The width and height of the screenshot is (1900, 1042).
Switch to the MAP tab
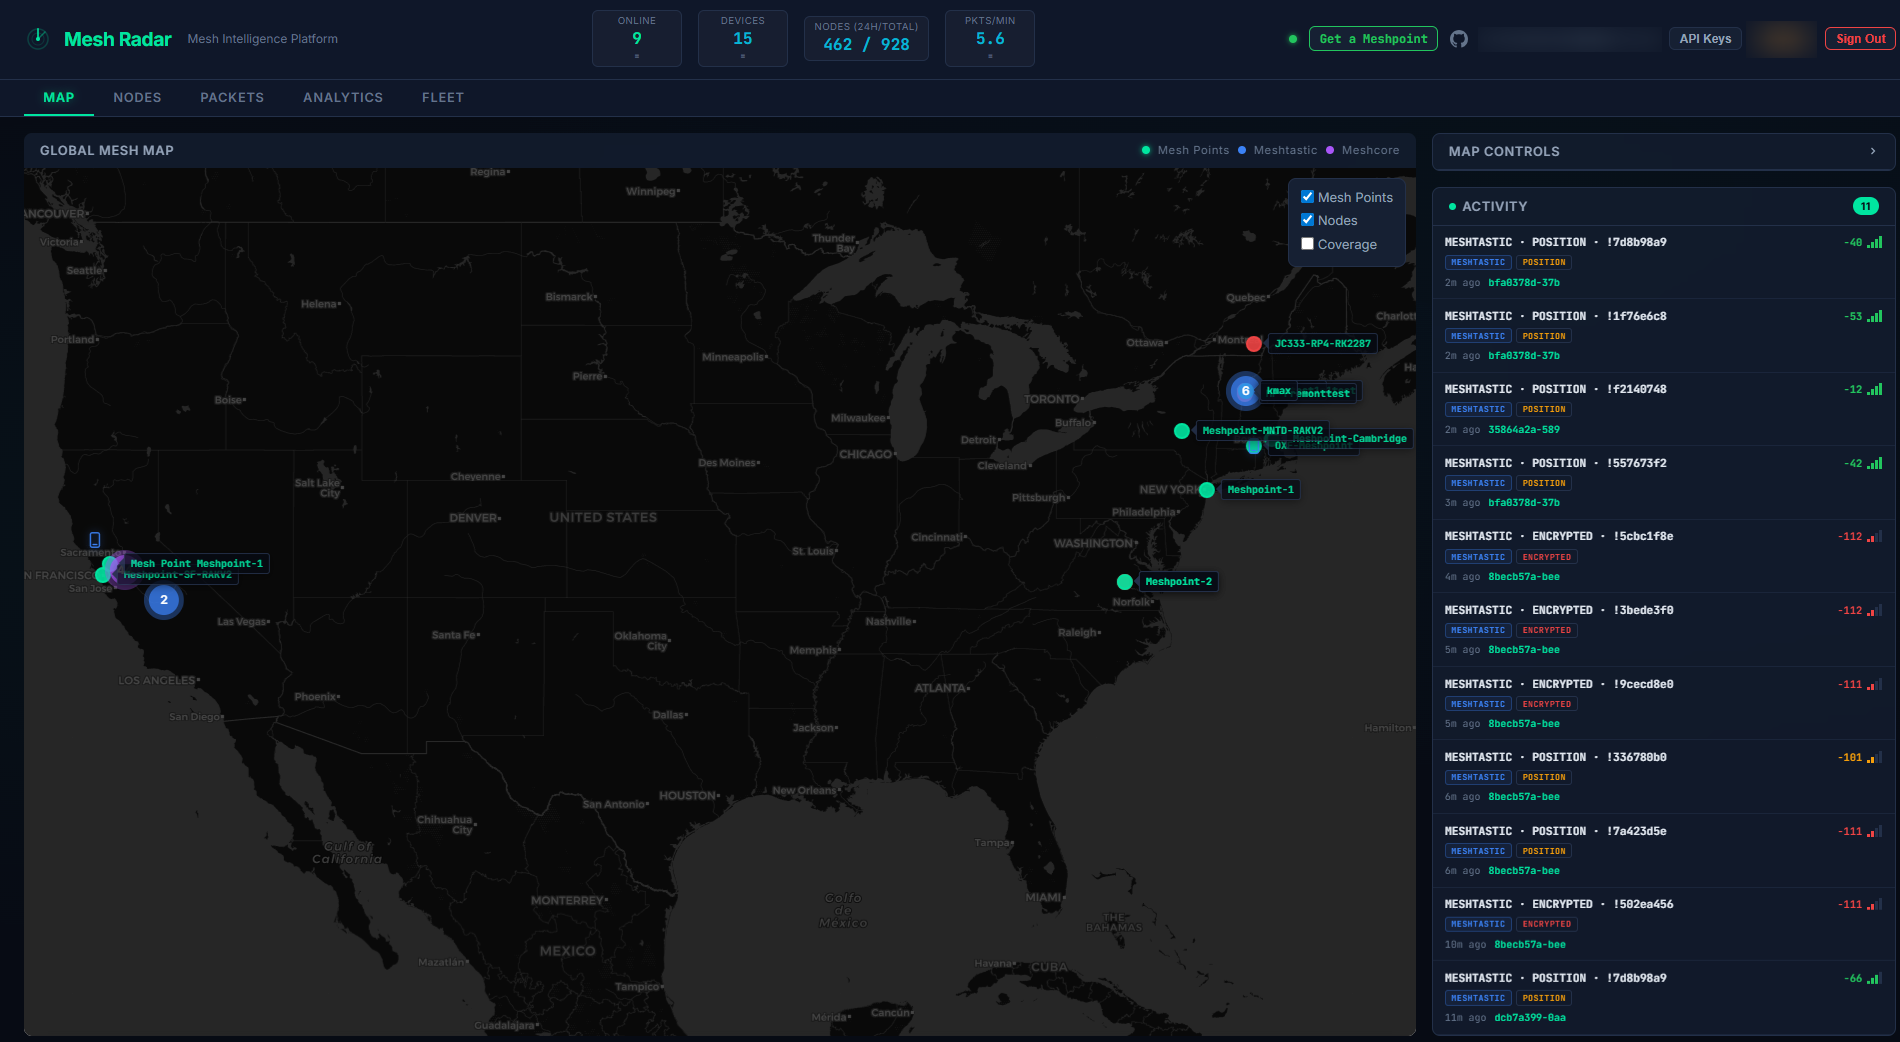click(x=59, y=97)
